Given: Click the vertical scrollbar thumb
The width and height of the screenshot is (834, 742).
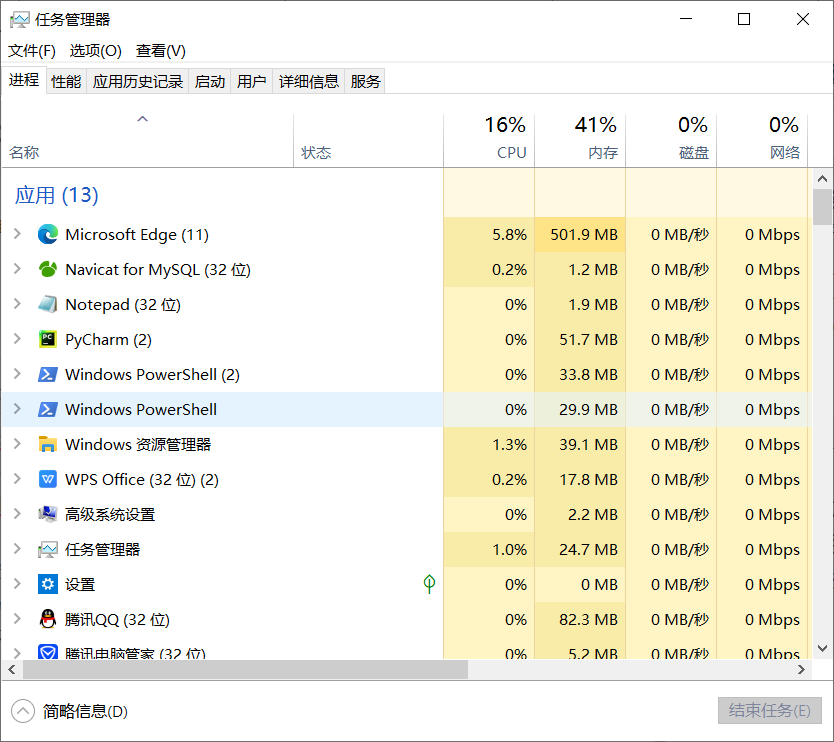Looking at the screenshot, I should click(x=823, y=207).
